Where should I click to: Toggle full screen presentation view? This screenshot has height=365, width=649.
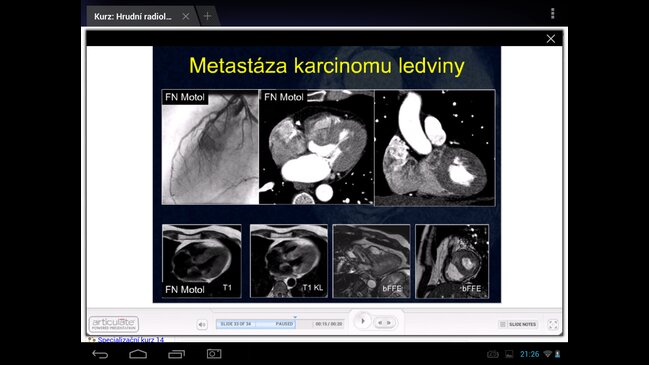(553, 324)
